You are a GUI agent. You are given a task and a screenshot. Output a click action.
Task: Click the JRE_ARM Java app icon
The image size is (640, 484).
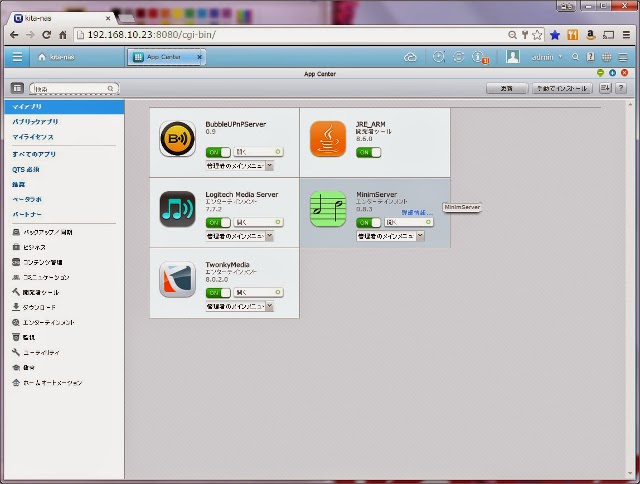click(x=328, y=139)
